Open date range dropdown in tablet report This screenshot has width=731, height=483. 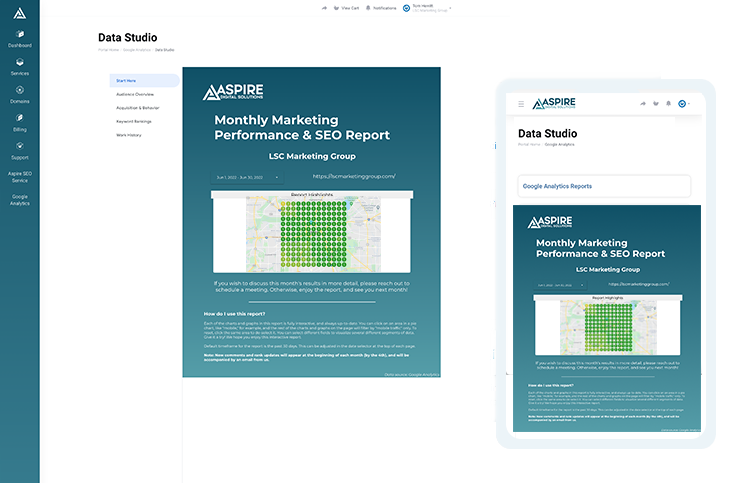[x=560, y=285]
